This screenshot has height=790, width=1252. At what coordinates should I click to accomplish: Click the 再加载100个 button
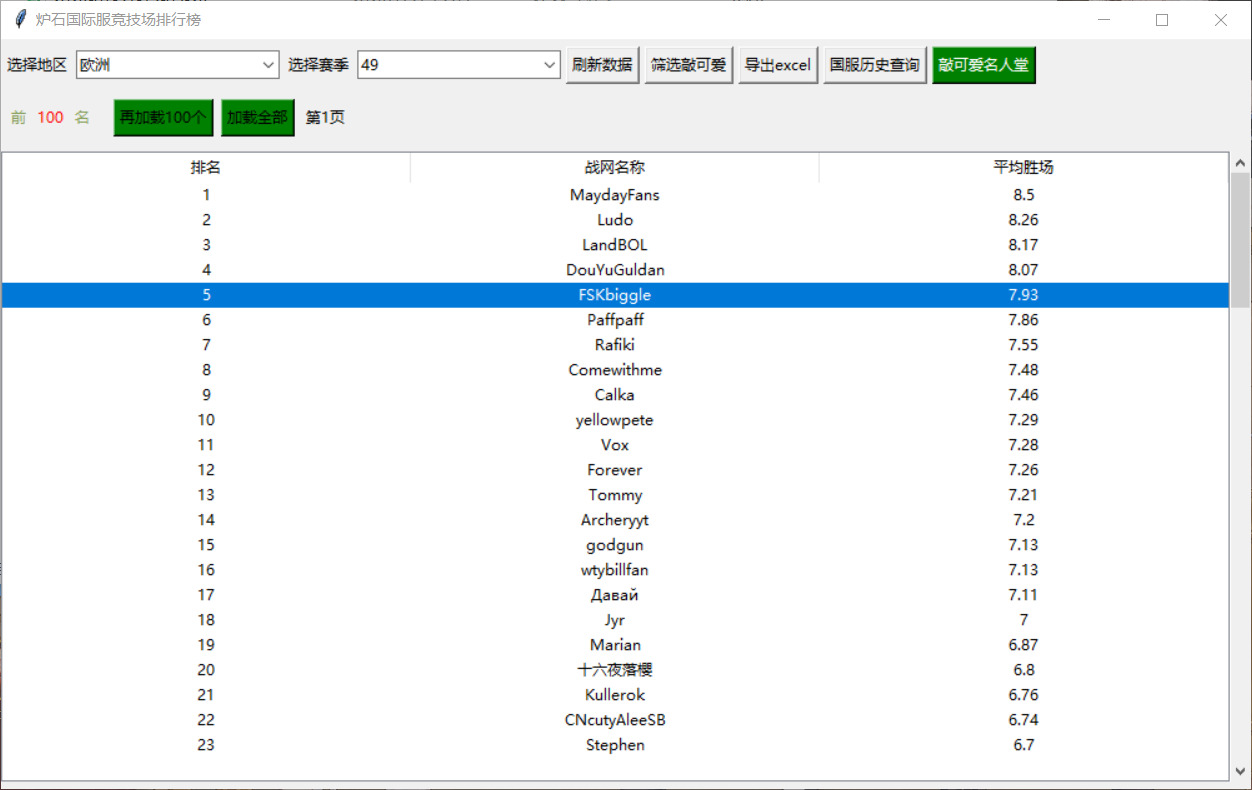point(163,117)
